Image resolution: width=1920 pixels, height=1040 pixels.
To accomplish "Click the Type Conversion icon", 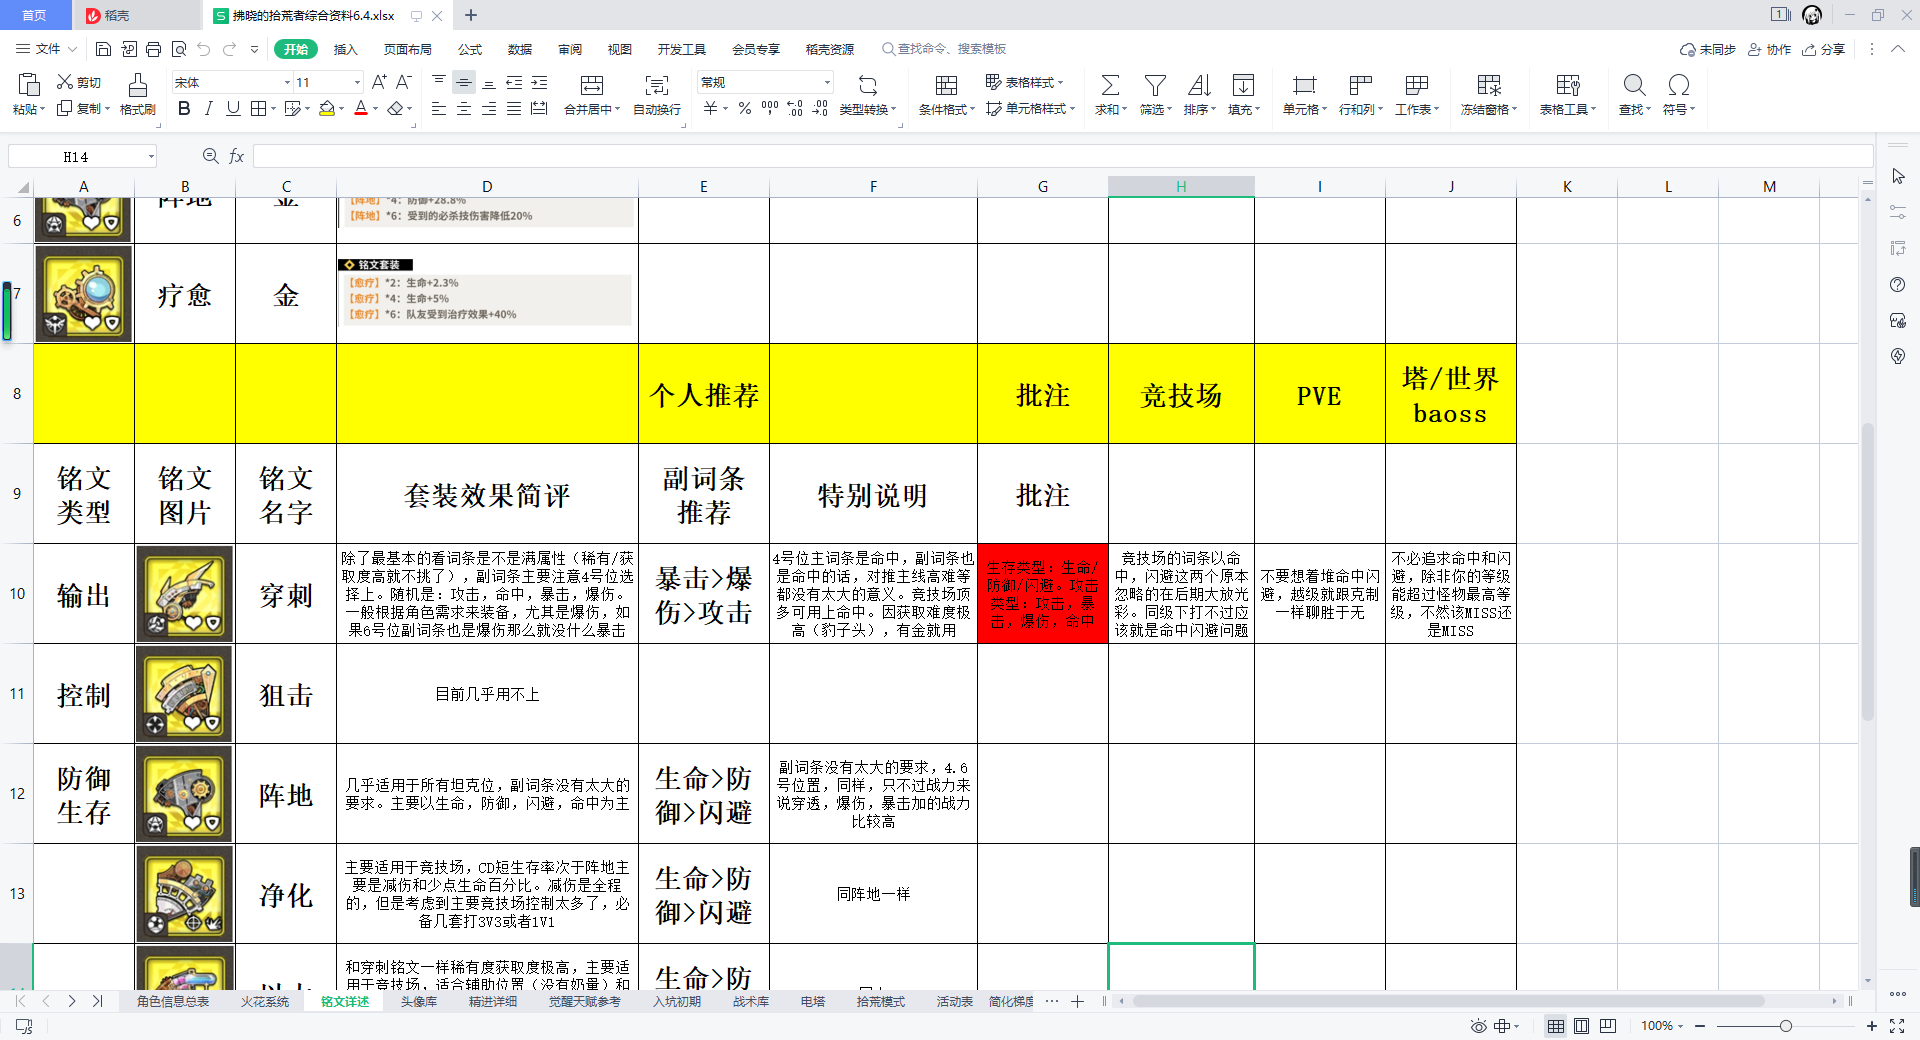I will point(868,85).
